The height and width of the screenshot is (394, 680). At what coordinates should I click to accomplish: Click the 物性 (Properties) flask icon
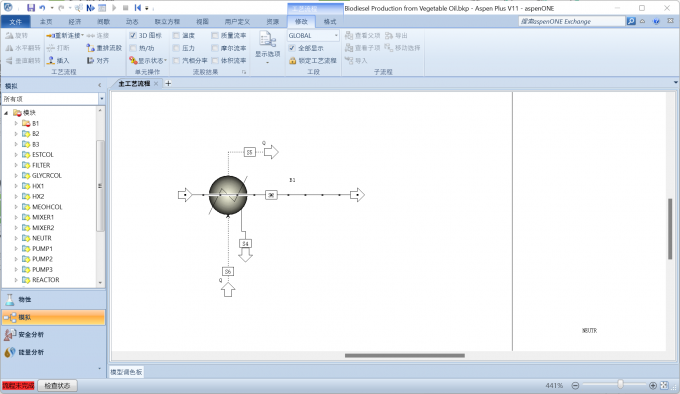[10, 300]
